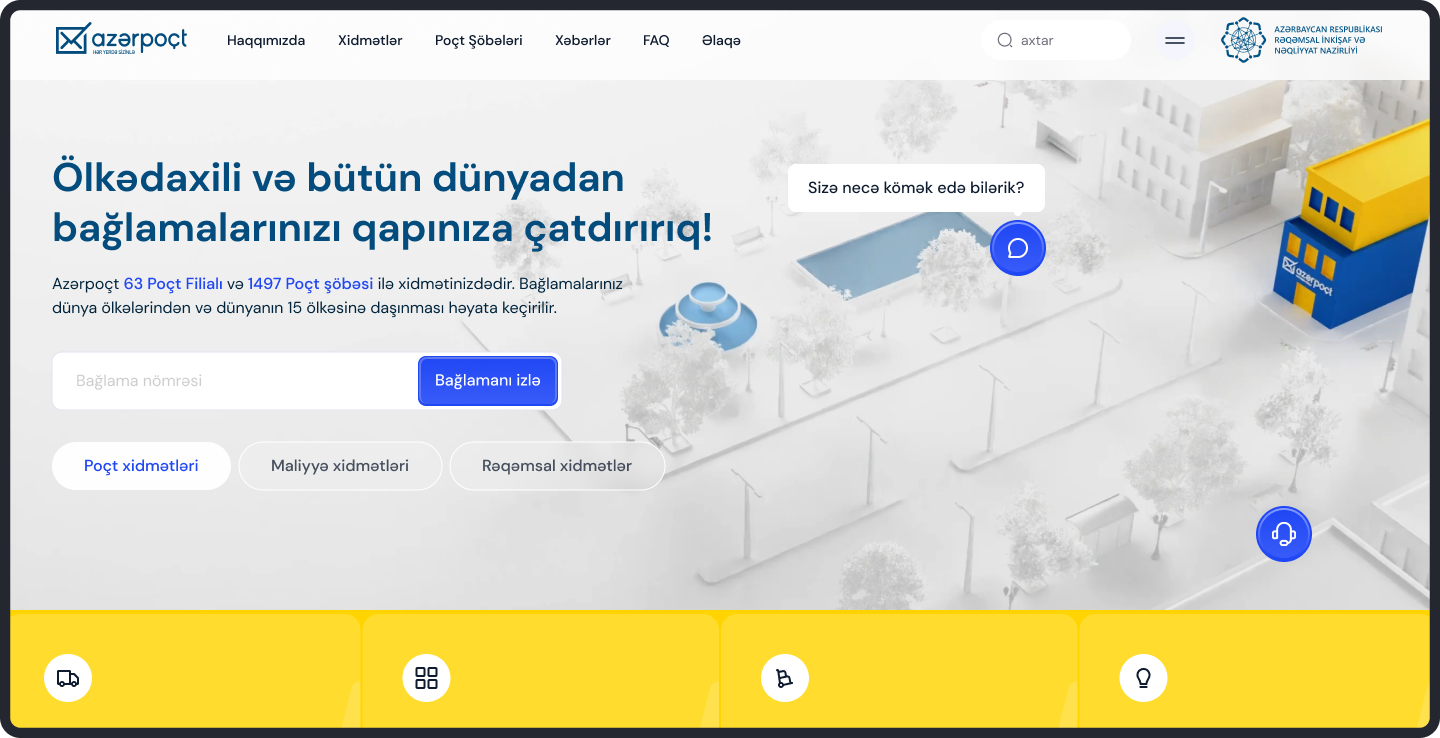The width and height of the screenshot is (1440, 738).
Task: Open Xəbərlər page
Action: pyautogui.click(x=583, y=41)
